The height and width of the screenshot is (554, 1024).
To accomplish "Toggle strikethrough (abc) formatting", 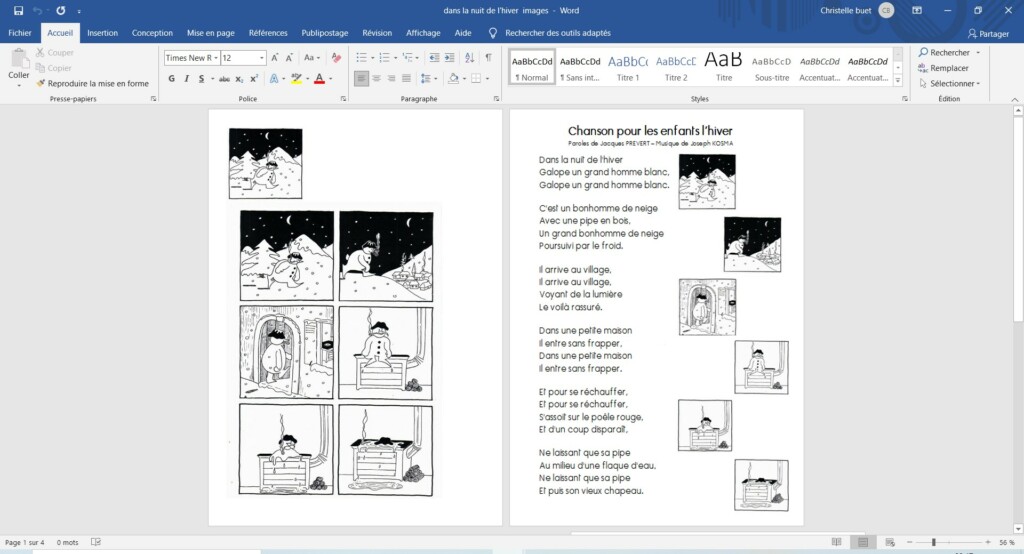I will pyautogui.click(x=224, y=78).
